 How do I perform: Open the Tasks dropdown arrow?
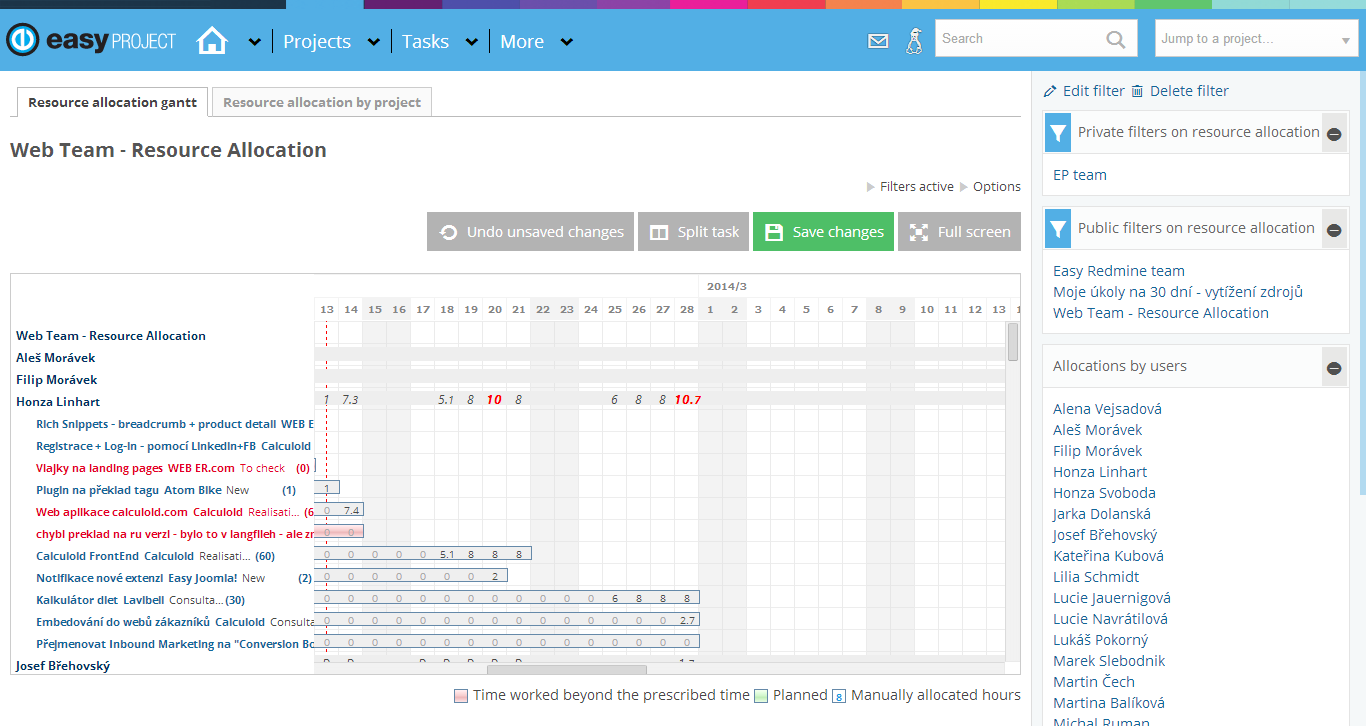coord(471,42)
